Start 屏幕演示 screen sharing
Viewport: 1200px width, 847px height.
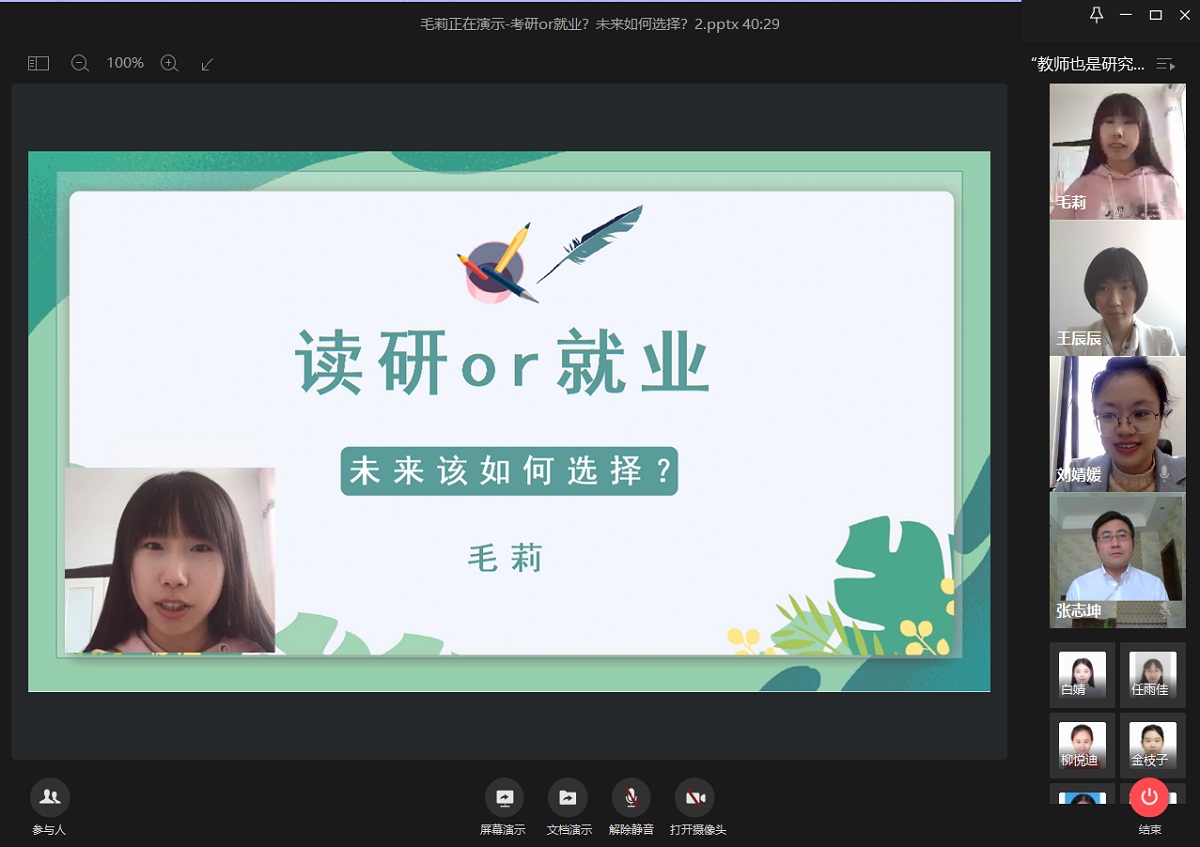point(503,798)
